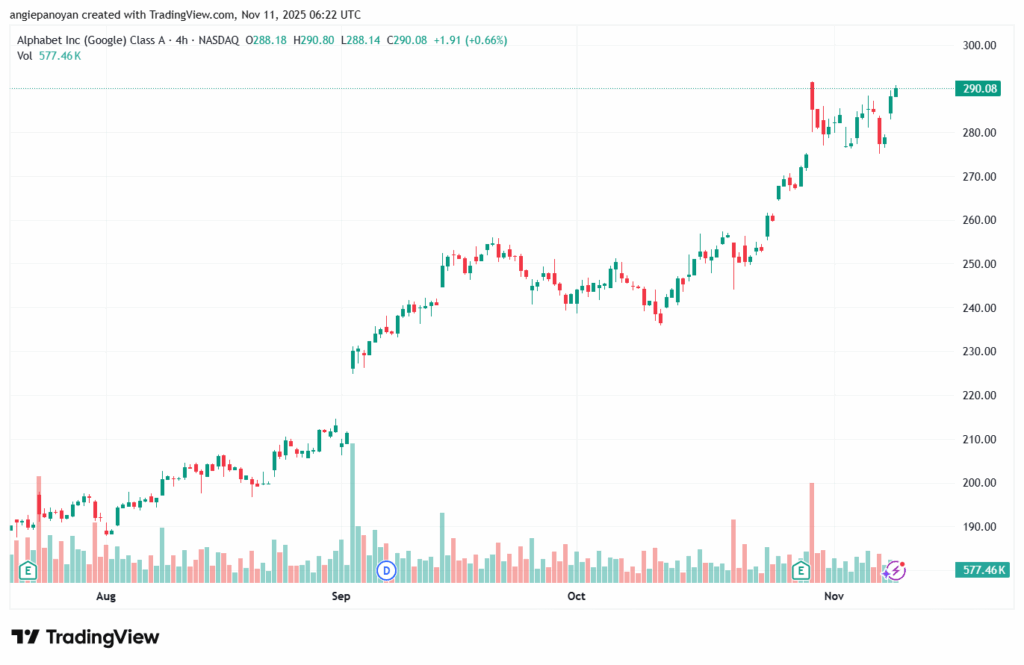Click the Nov label on the time axis

[832, 596]
